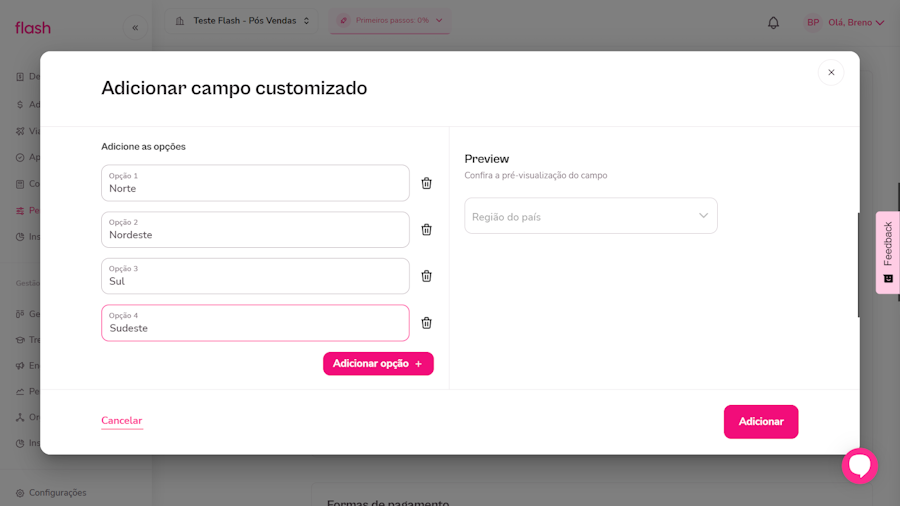Collapse the sidebar with double-chevron icon
Screen dimensions: 900x506
135,28
